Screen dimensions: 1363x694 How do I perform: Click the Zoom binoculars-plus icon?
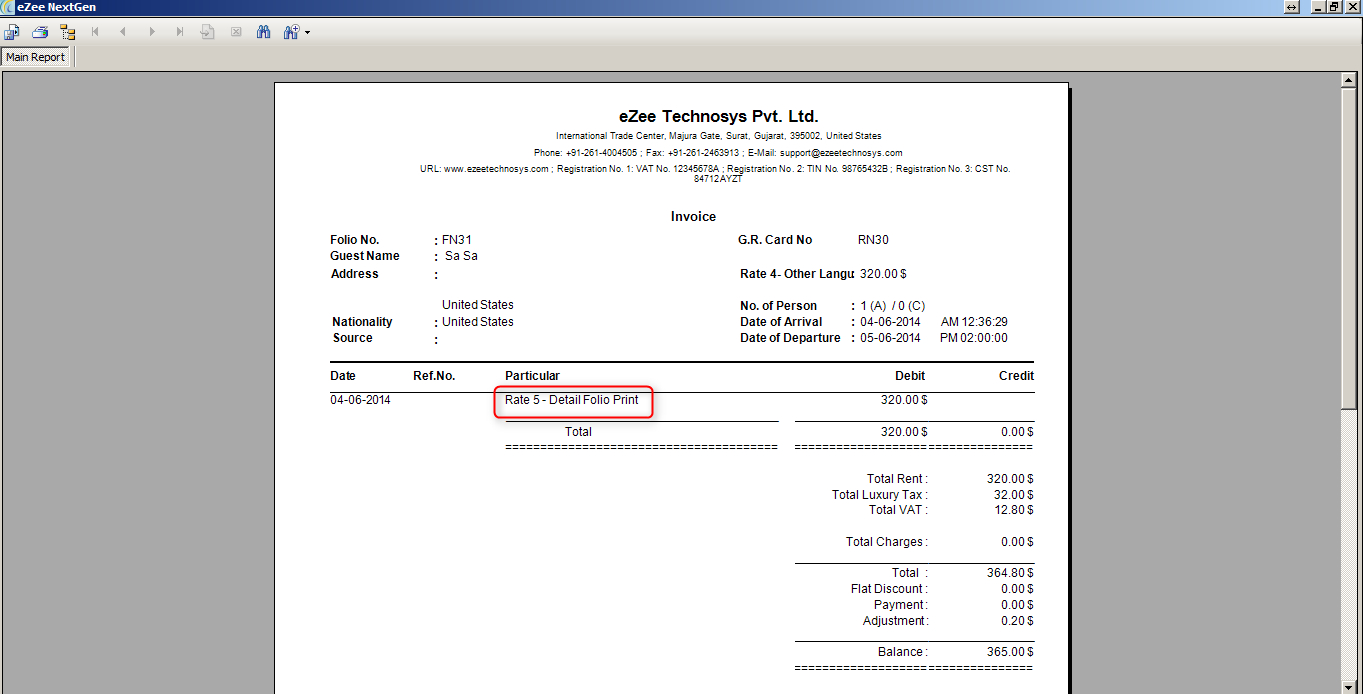[291, 32]
